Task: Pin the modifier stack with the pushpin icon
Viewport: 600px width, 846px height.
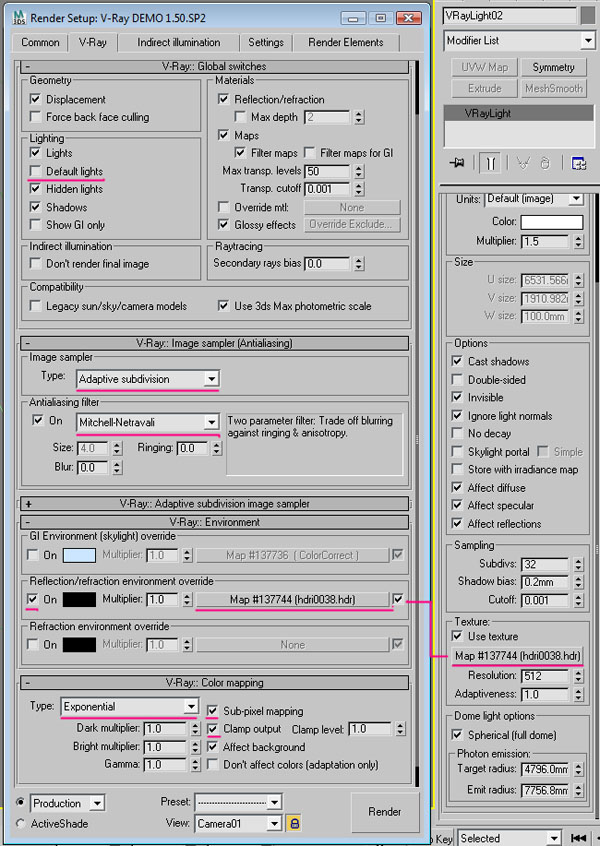Action: (456, 162)
